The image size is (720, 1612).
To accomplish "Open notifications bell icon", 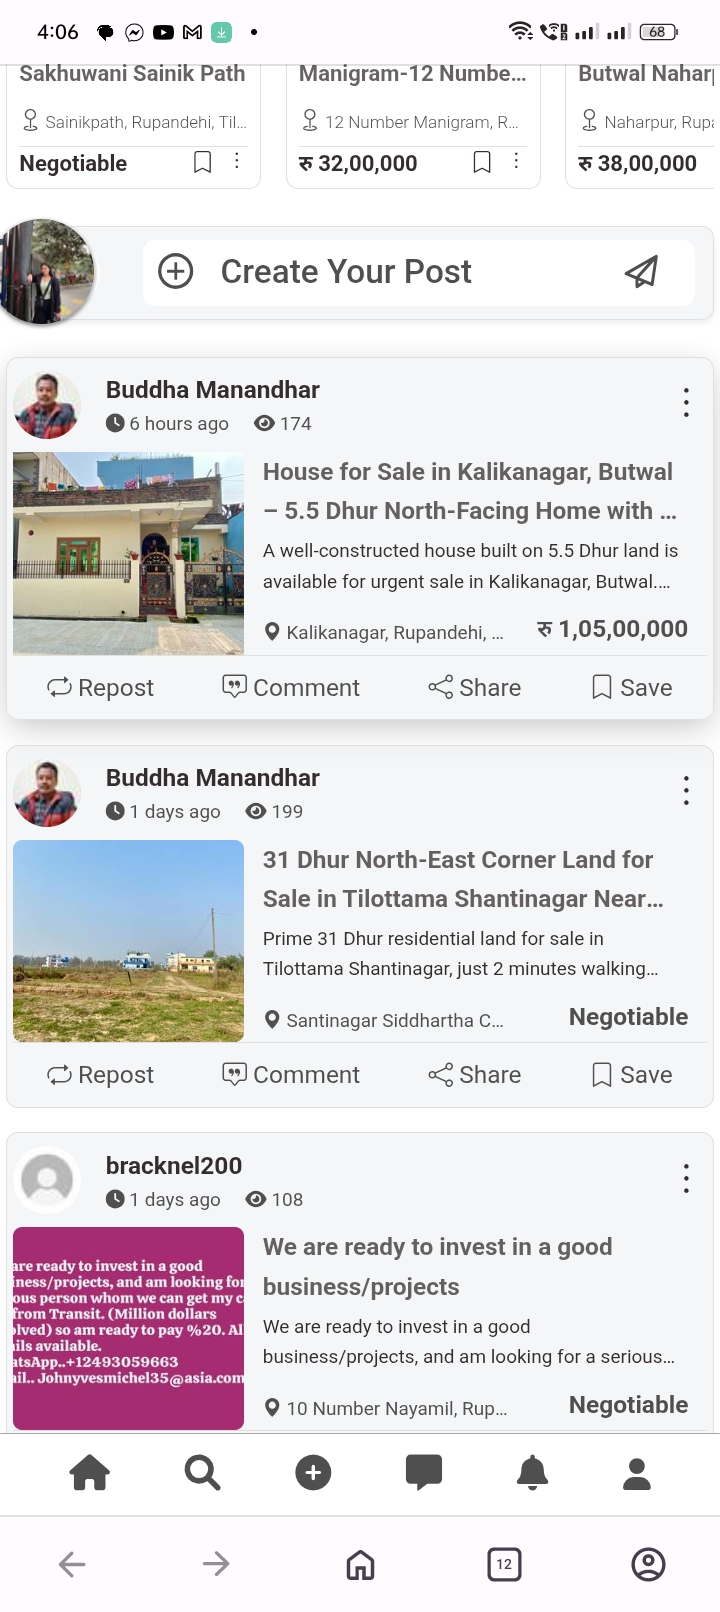I will click(532, 1473).
